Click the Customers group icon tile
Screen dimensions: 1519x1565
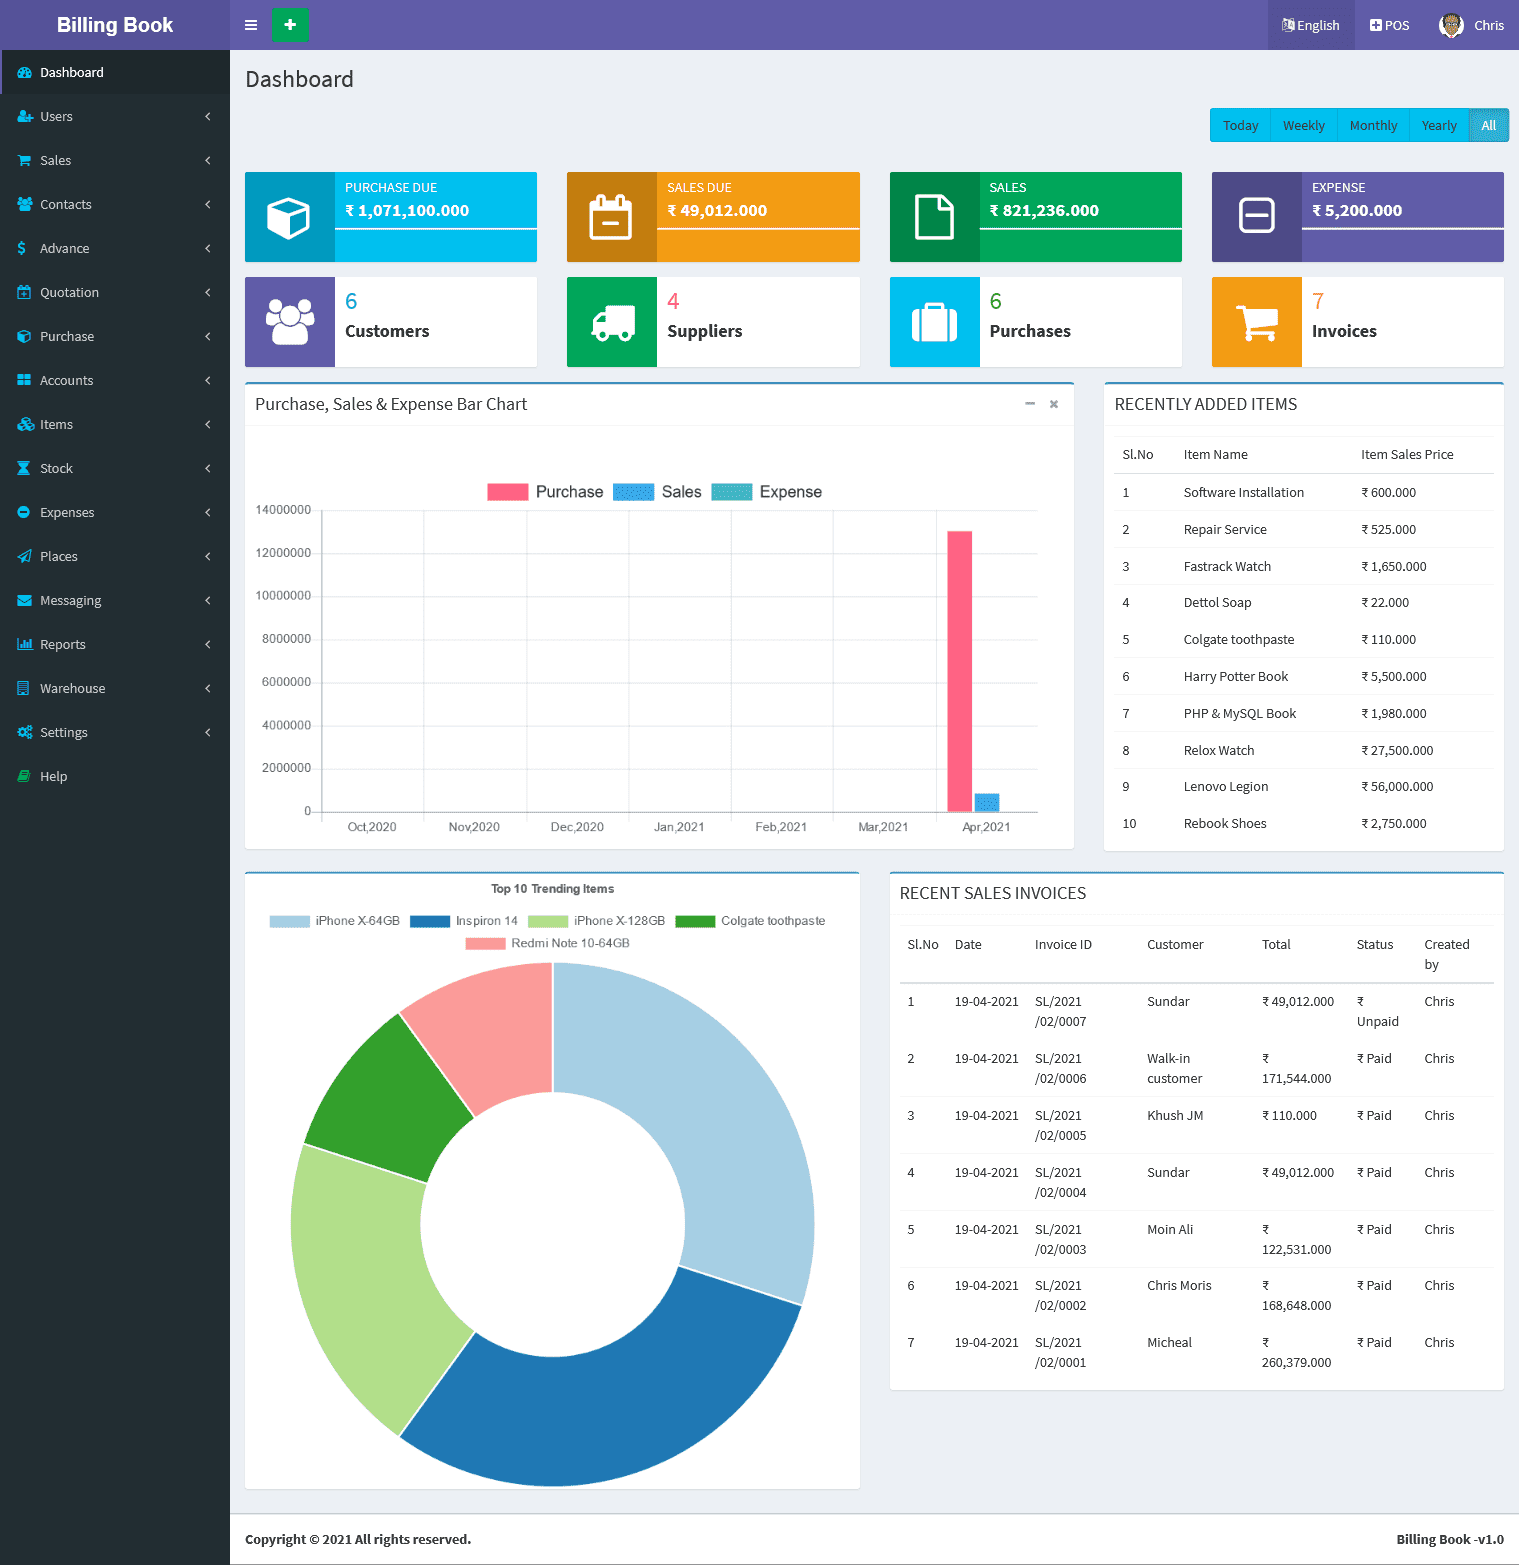tap(290, 322)
